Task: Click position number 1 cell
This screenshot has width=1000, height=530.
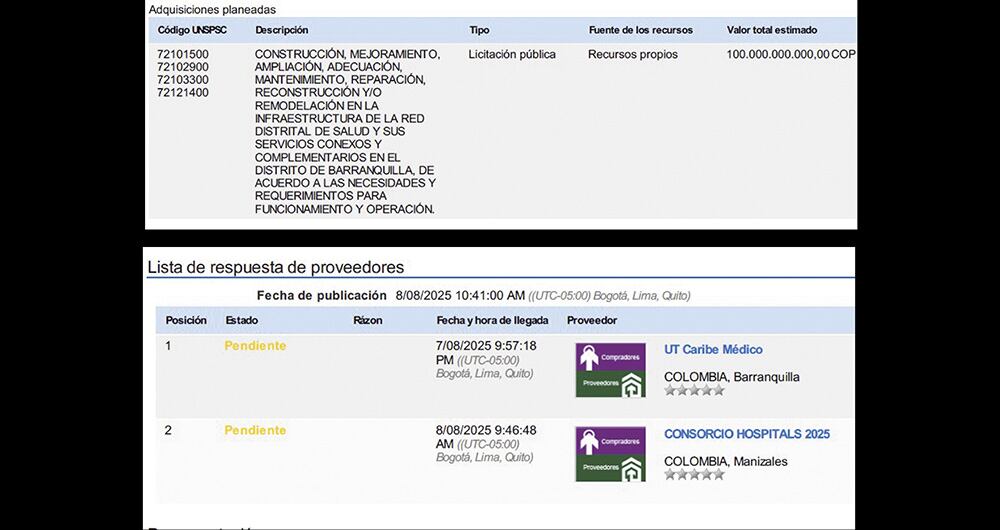Action: (x=168, y=346)
